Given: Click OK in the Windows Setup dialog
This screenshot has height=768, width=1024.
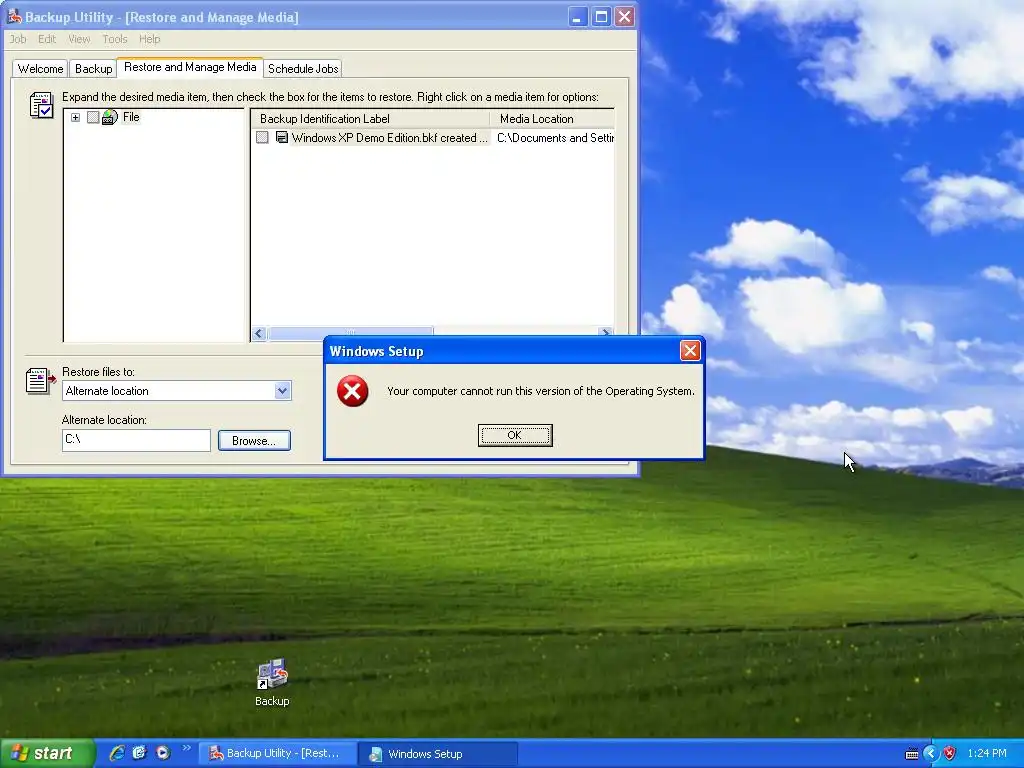Looking at the screenshot, I should [515, 435].
